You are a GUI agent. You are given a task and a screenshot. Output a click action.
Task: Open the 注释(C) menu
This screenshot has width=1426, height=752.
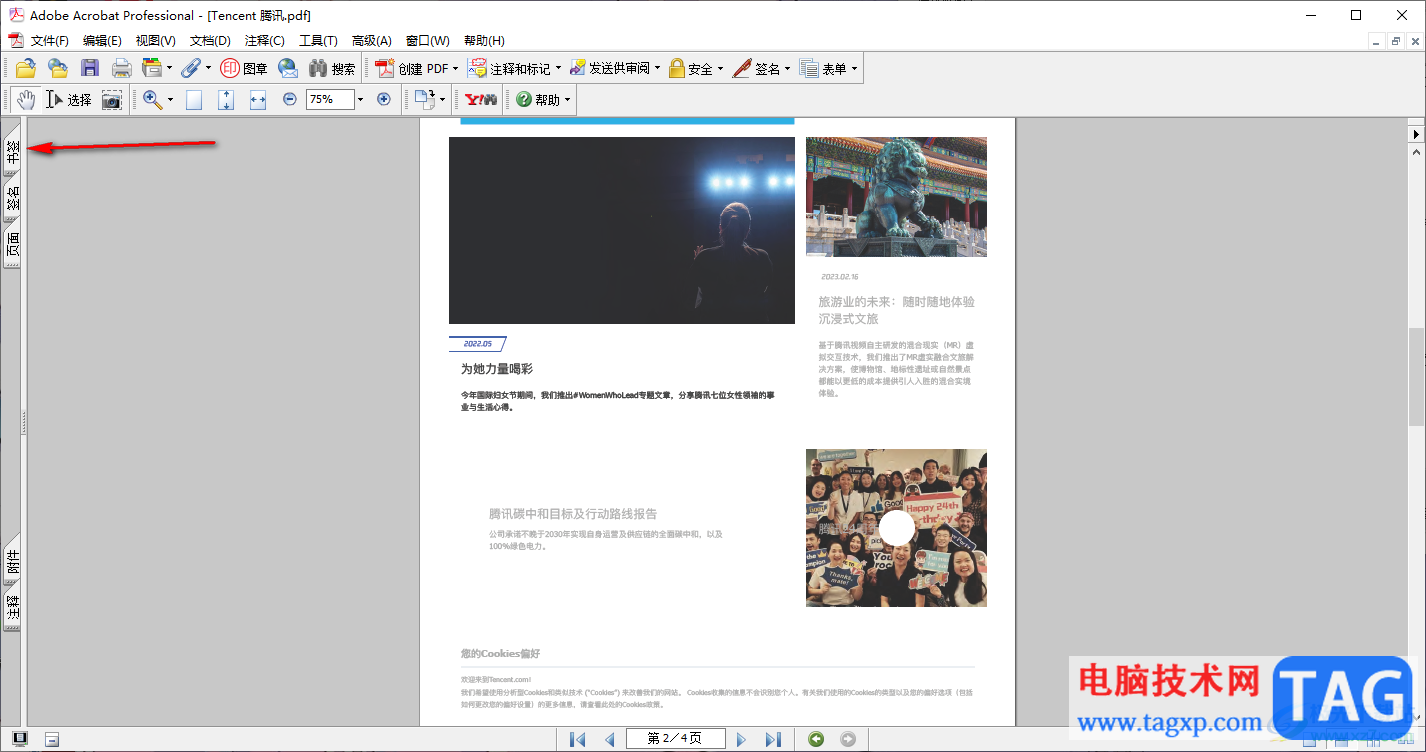265,41
